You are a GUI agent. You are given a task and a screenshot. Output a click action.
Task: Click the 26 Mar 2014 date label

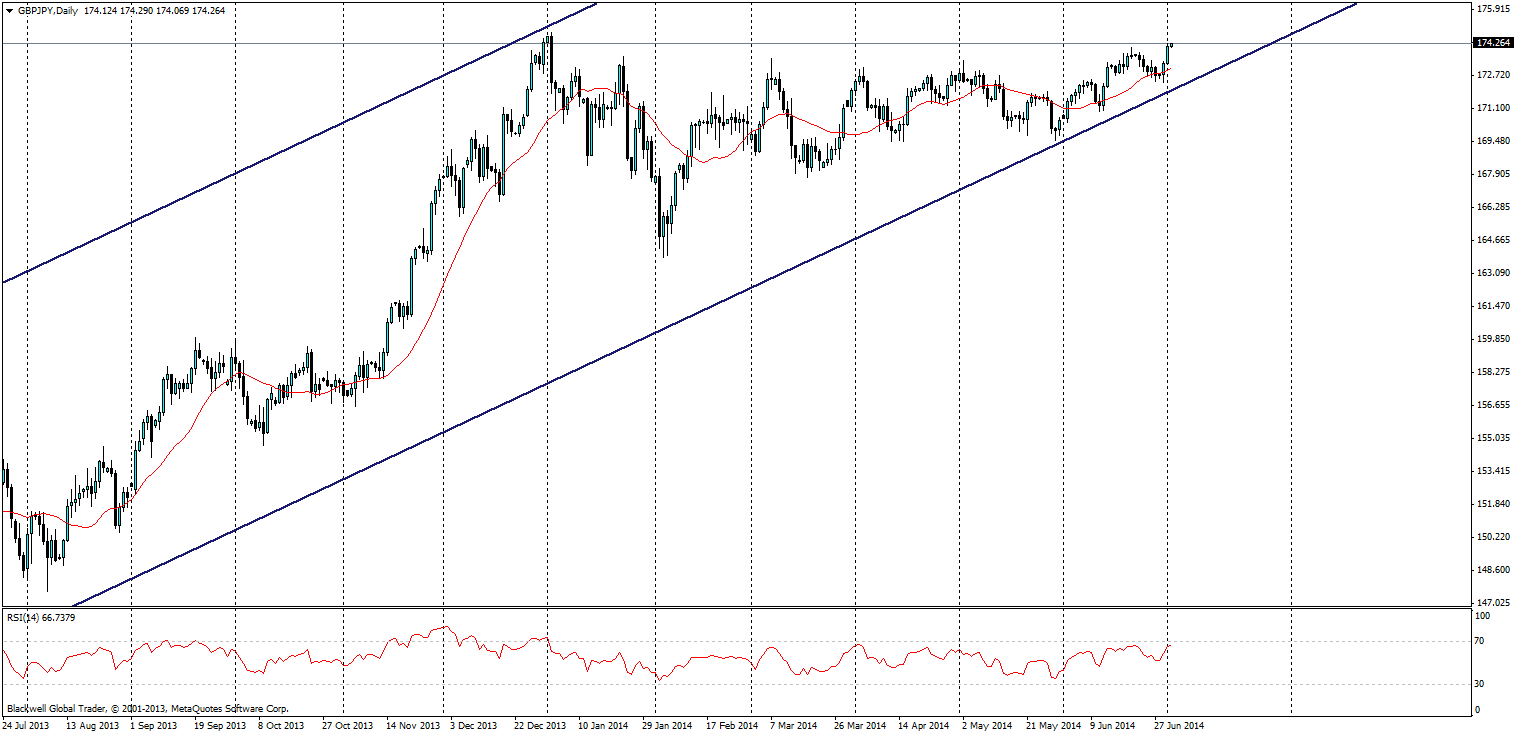862,727
